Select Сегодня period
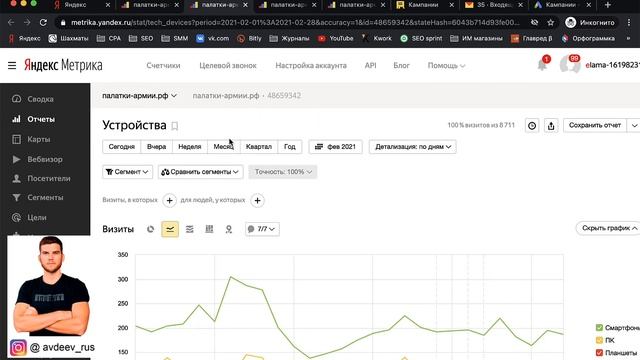 (x=122, y=147)
